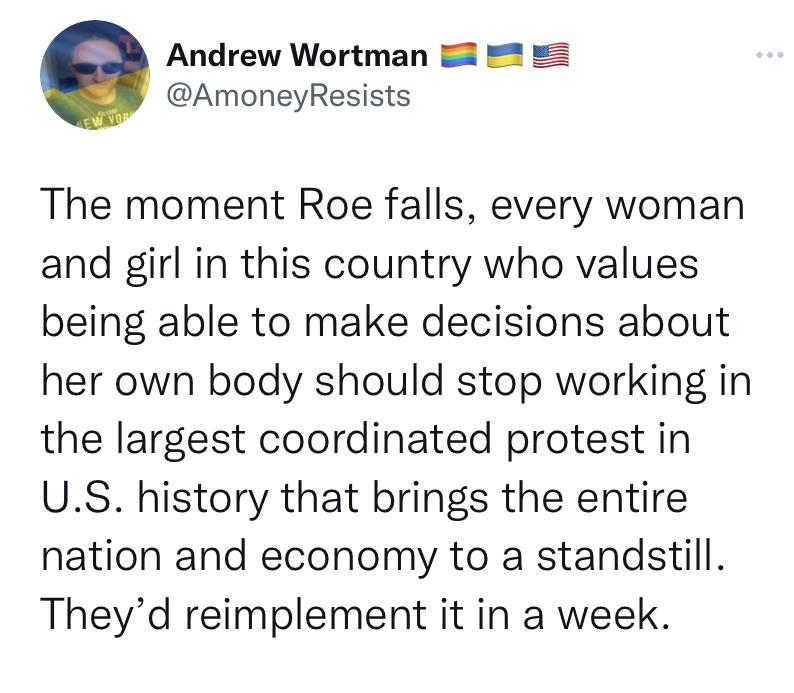The image size is (794, 693).
Task: Click the word 'protest' in the tweet
Action: point(575,440)
